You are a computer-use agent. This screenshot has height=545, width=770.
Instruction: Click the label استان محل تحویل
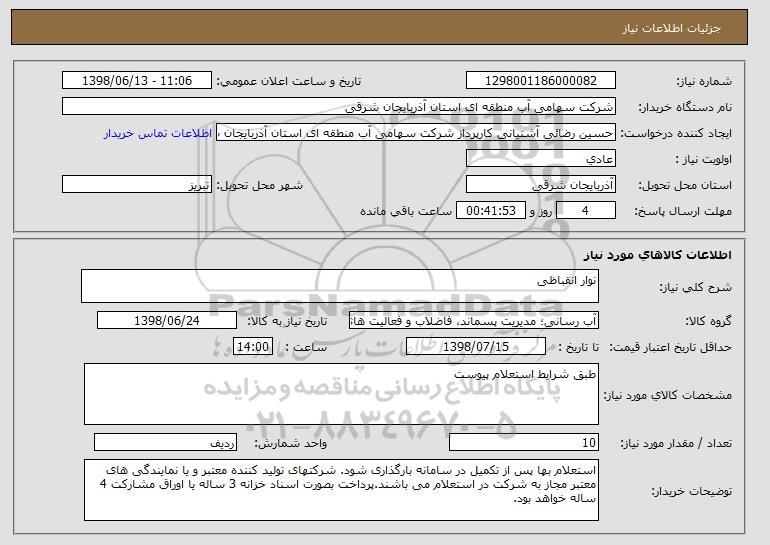(x=685, y=185)
